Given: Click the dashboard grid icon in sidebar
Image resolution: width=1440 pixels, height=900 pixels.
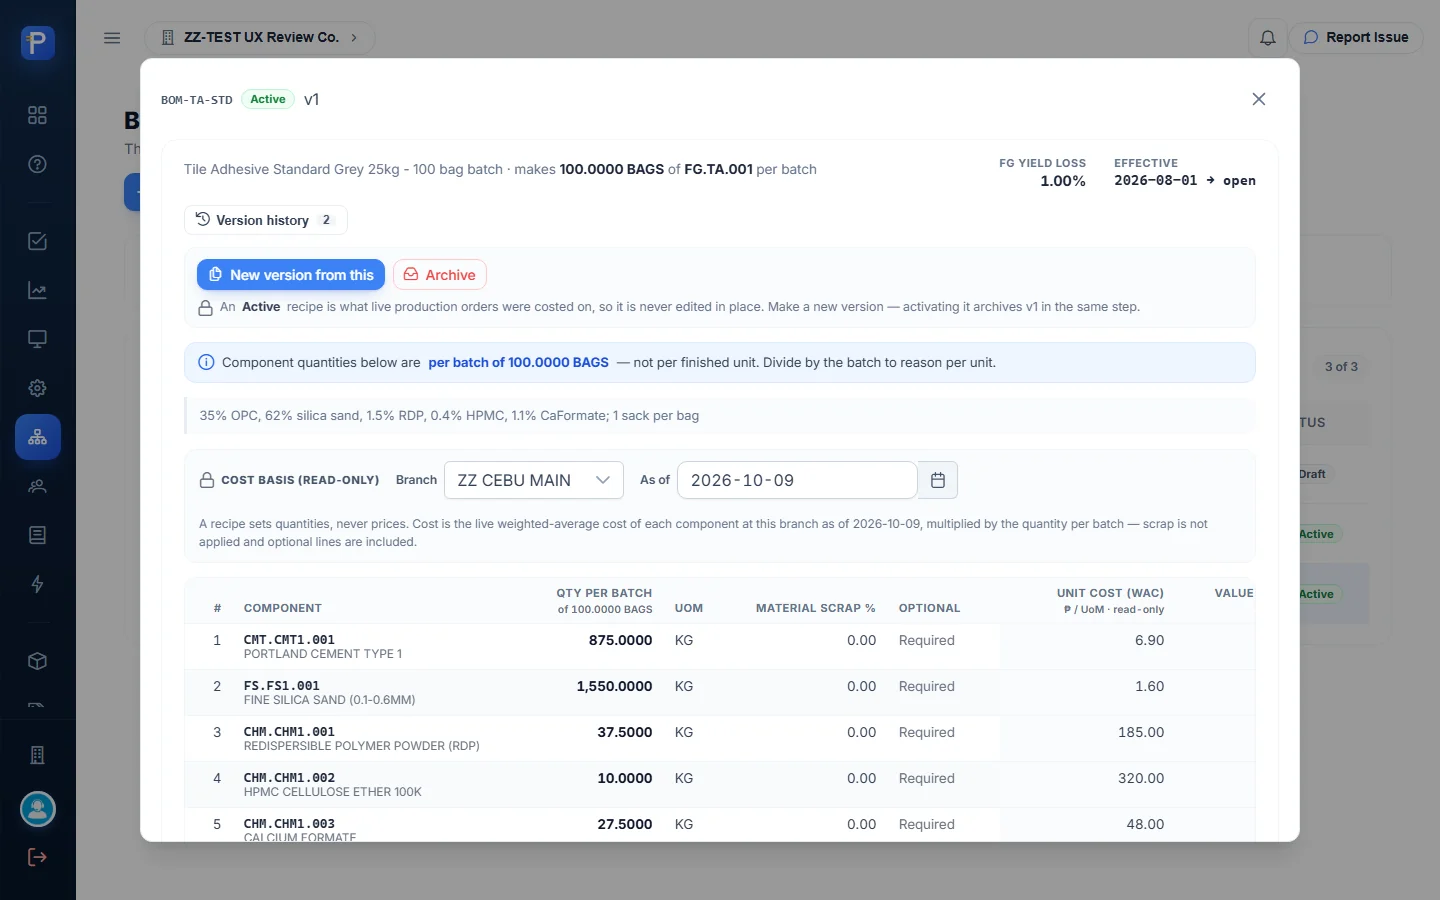Looking at the screenshot, I should tap(38, 115).
